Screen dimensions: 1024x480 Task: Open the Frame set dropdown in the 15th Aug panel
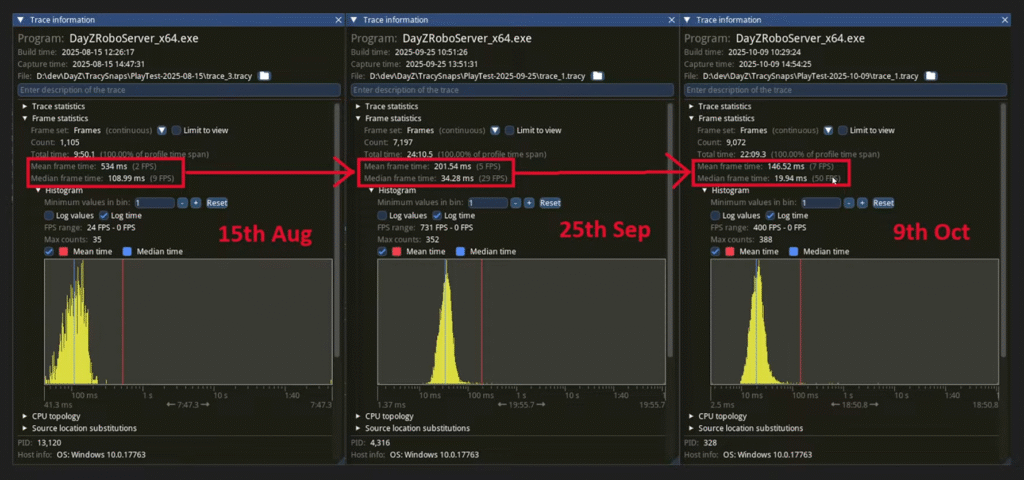[161, 131]
